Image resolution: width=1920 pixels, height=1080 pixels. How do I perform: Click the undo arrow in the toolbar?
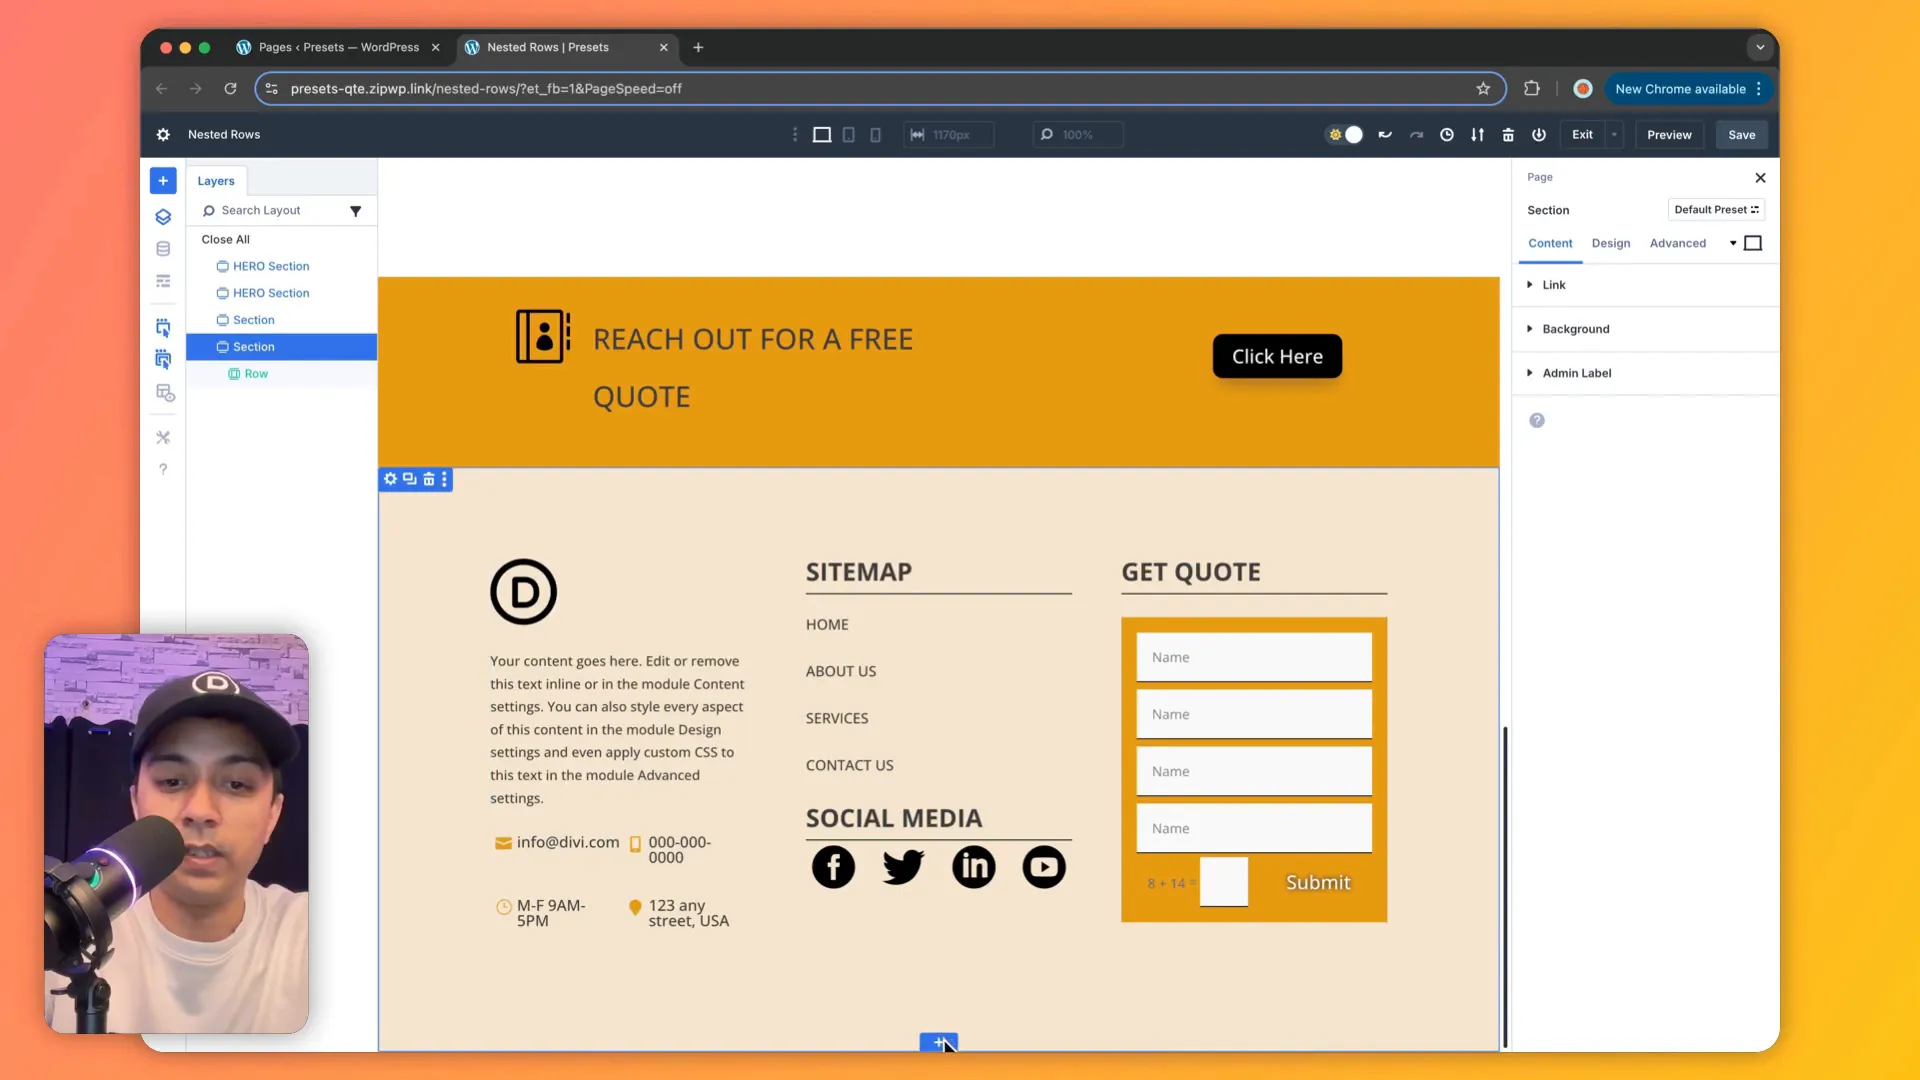point(1385,134)
